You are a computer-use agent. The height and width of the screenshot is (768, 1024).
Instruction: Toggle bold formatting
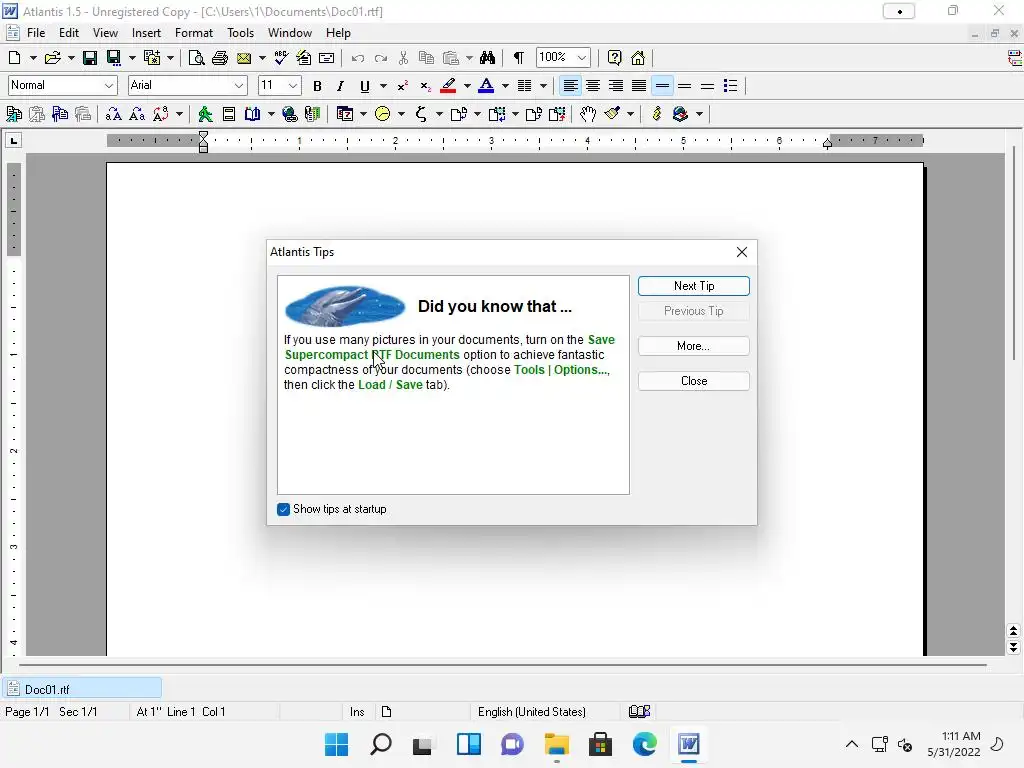click(x=317, y=86)
